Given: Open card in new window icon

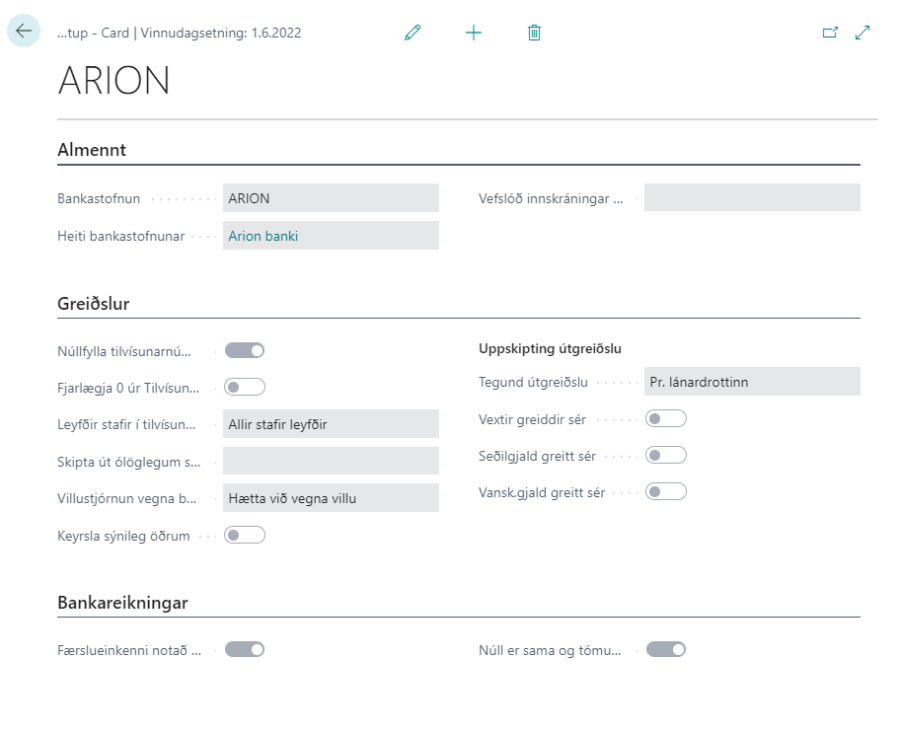Looking at the screenshot, I should 827,33.
